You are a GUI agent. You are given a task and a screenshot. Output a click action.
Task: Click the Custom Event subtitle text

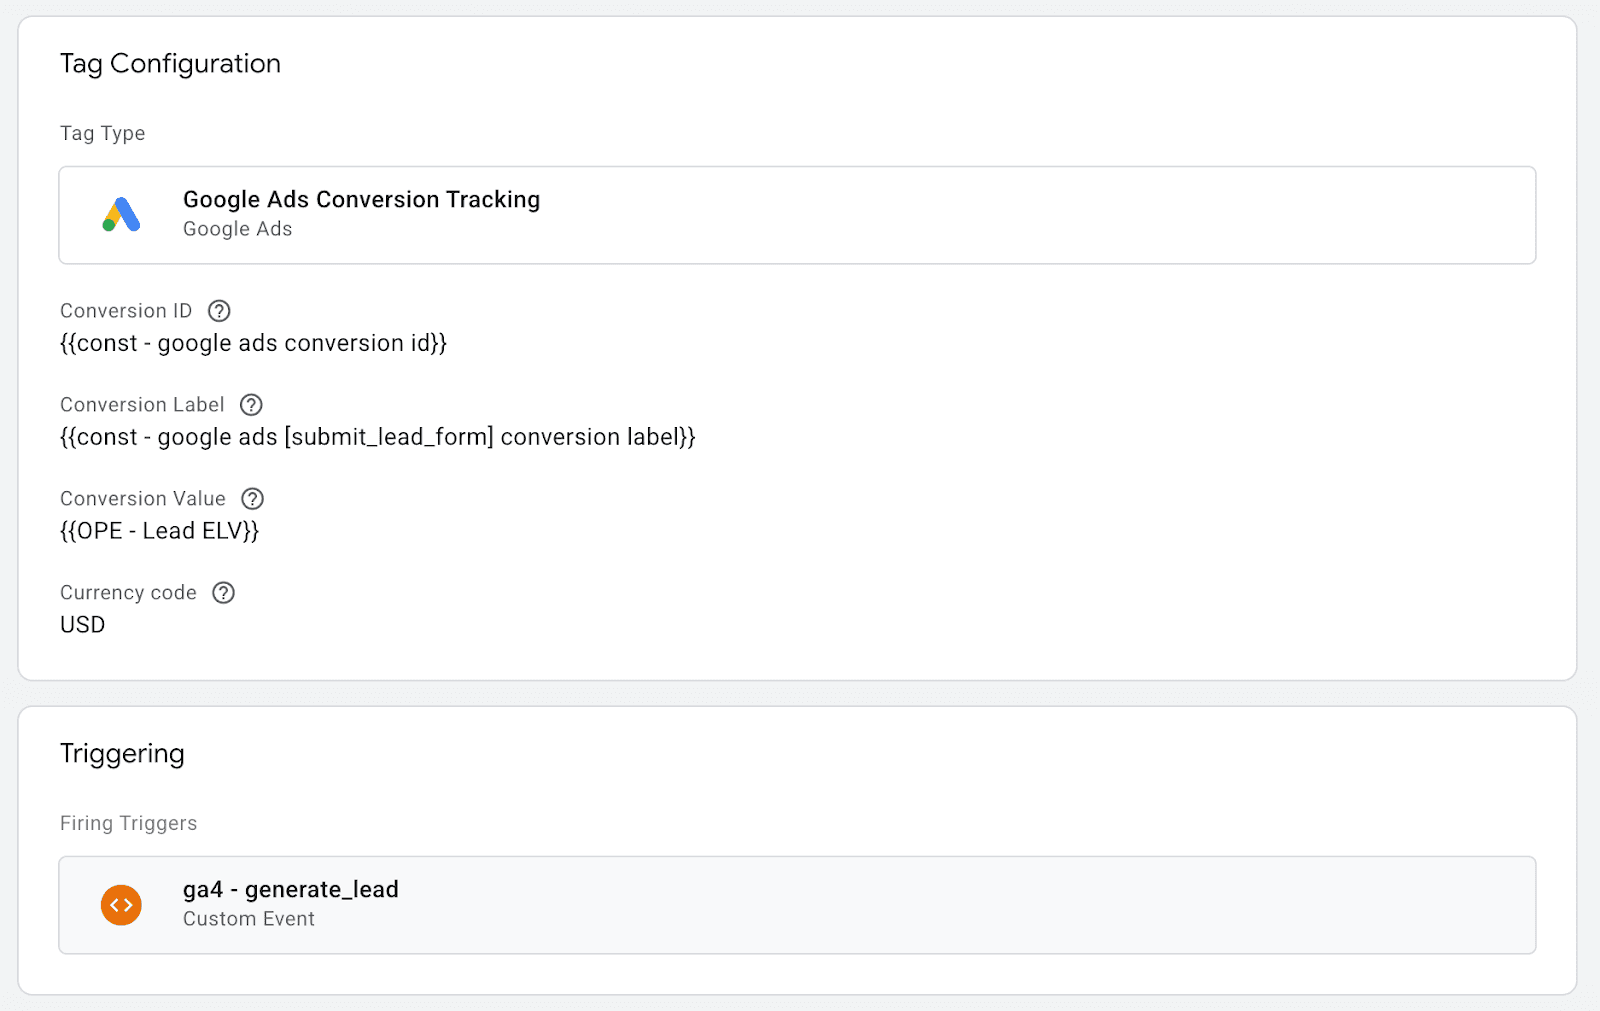coord(248,919)
